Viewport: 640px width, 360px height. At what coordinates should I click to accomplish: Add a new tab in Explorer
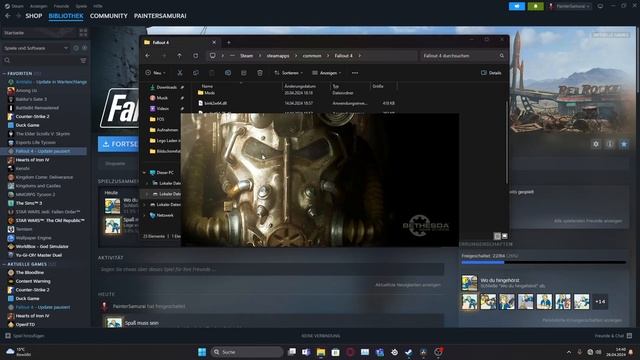click(x=229, y=42)
